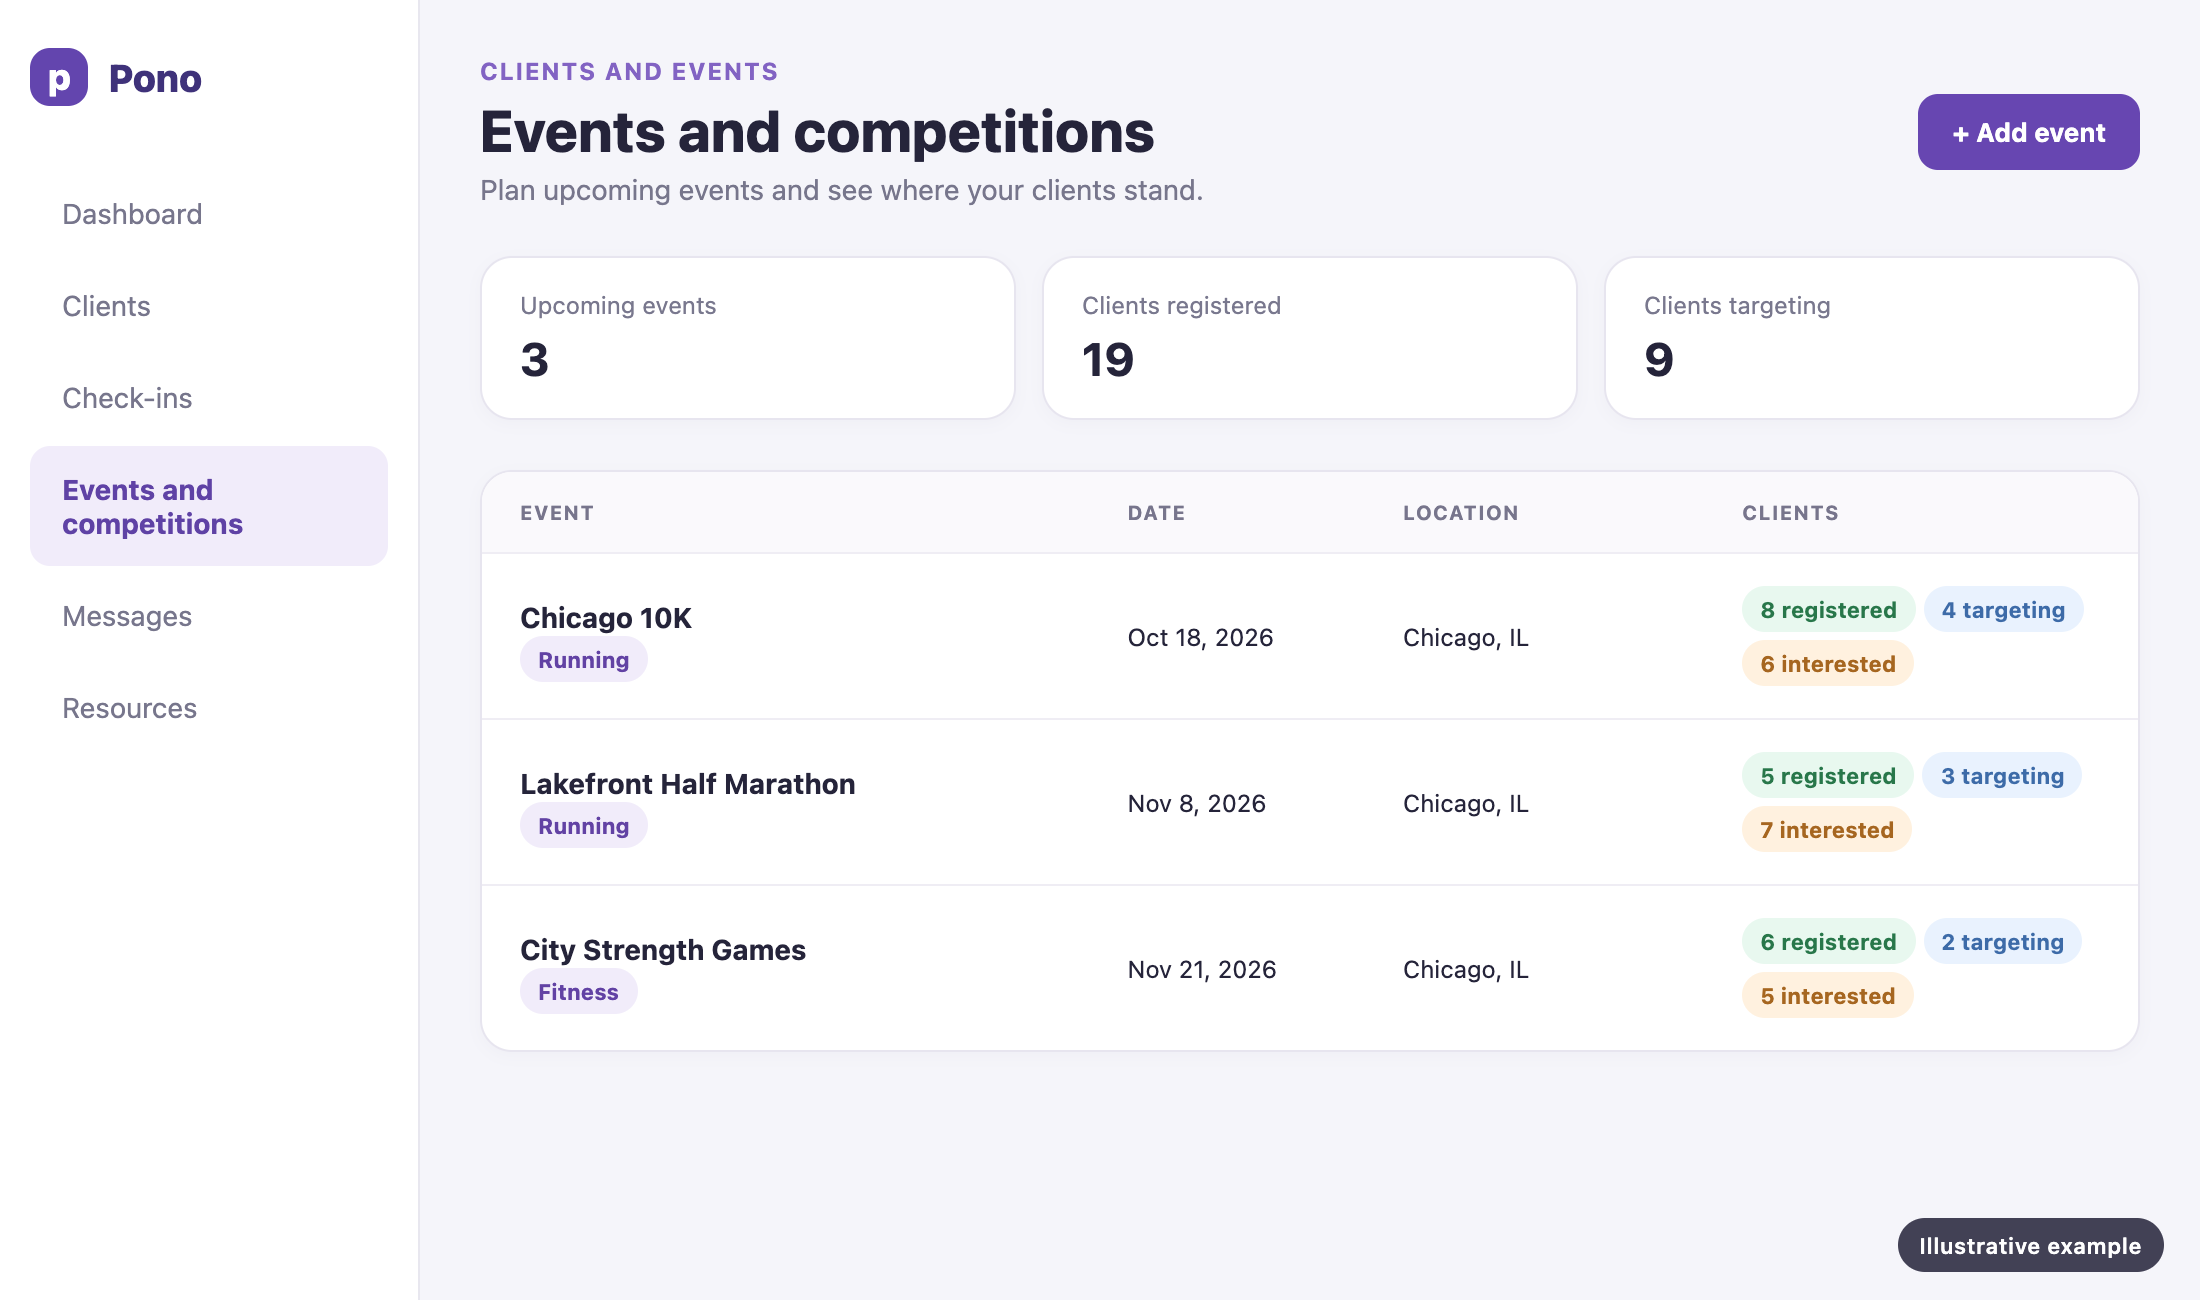
Task: Click the Add event button
Action: coord(2028,132)
